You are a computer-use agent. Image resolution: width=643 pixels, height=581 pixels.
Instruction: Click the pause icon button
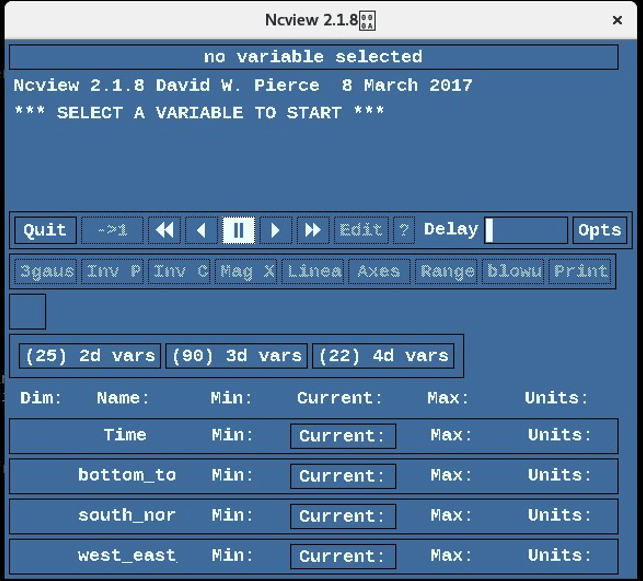point(238,230)
